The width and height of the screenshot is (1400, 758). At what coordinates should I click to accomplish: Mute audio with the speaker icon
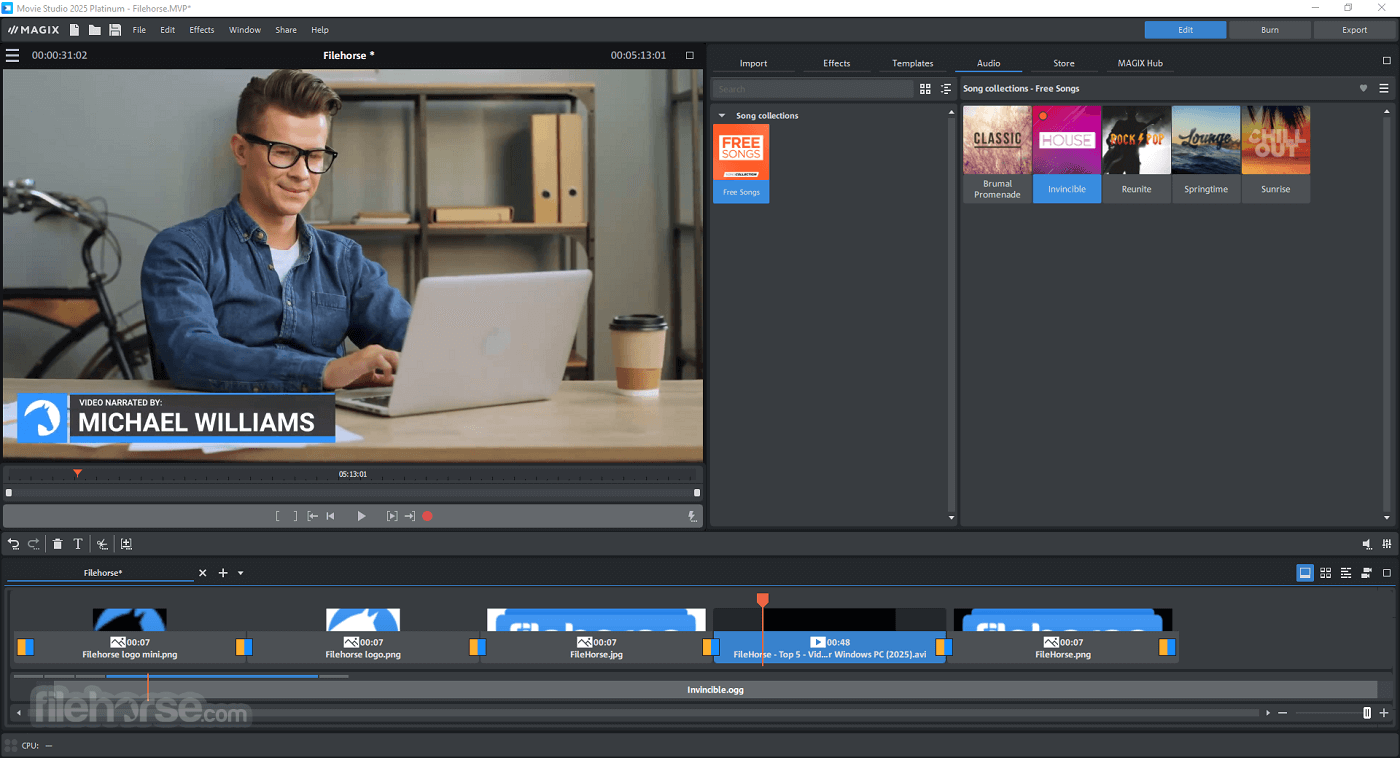coord(1367,544)
